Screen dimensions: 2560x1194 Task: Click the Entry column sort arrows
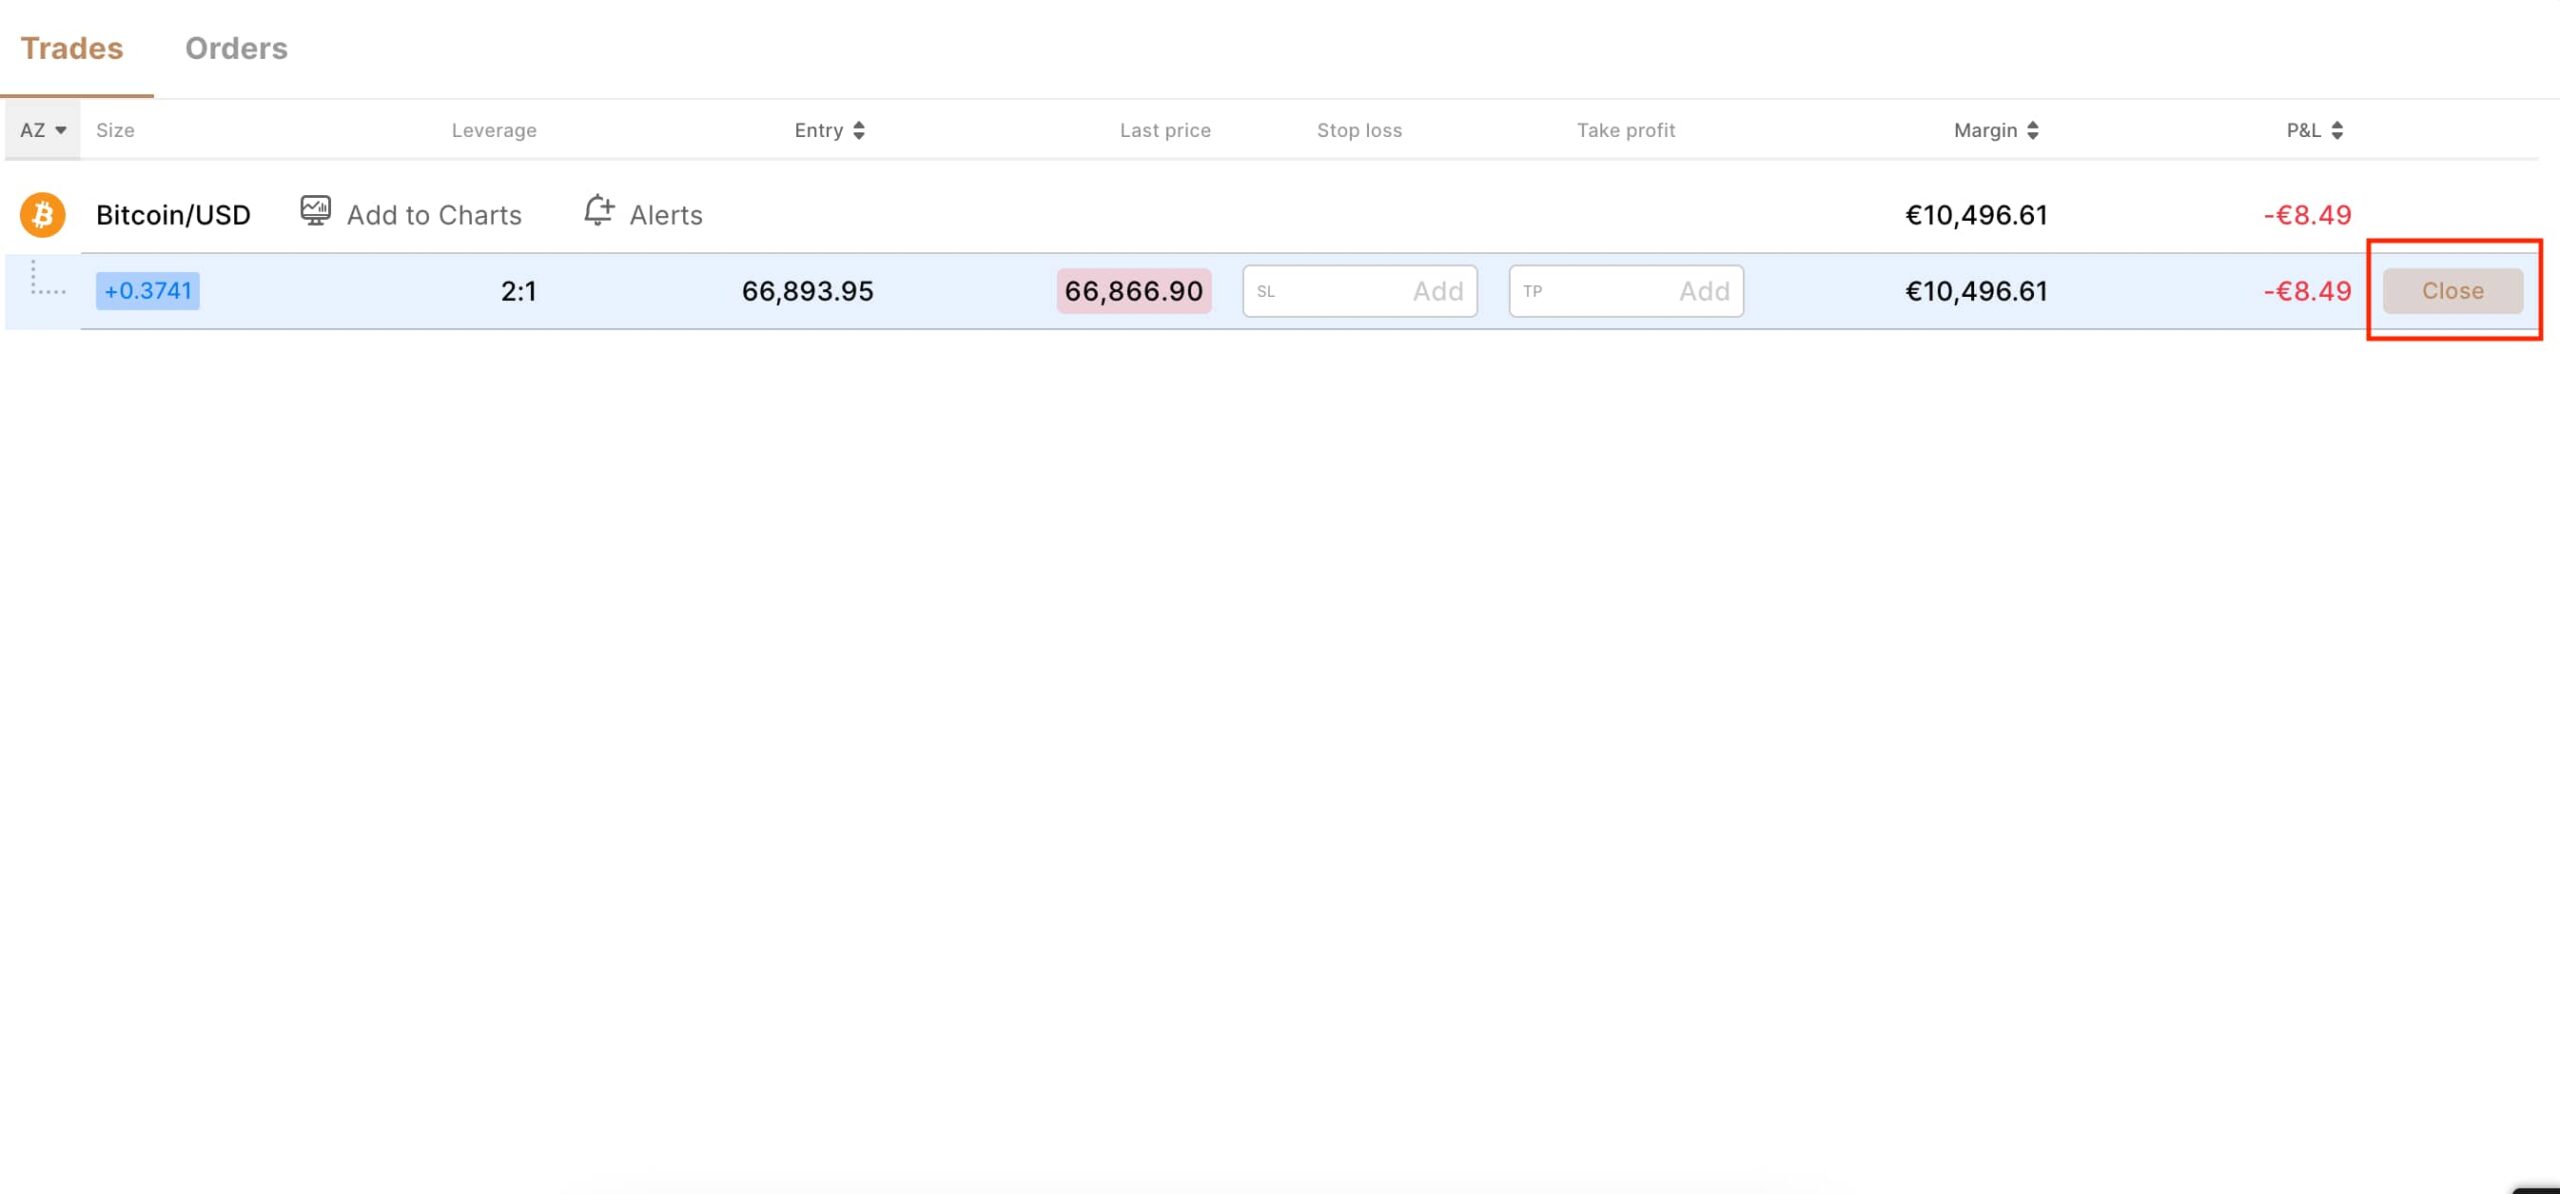[859, 130]
